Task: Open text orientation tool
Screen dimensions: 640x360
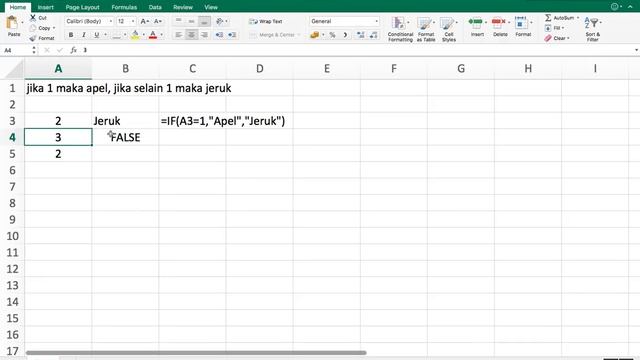Action: [220, 21]
